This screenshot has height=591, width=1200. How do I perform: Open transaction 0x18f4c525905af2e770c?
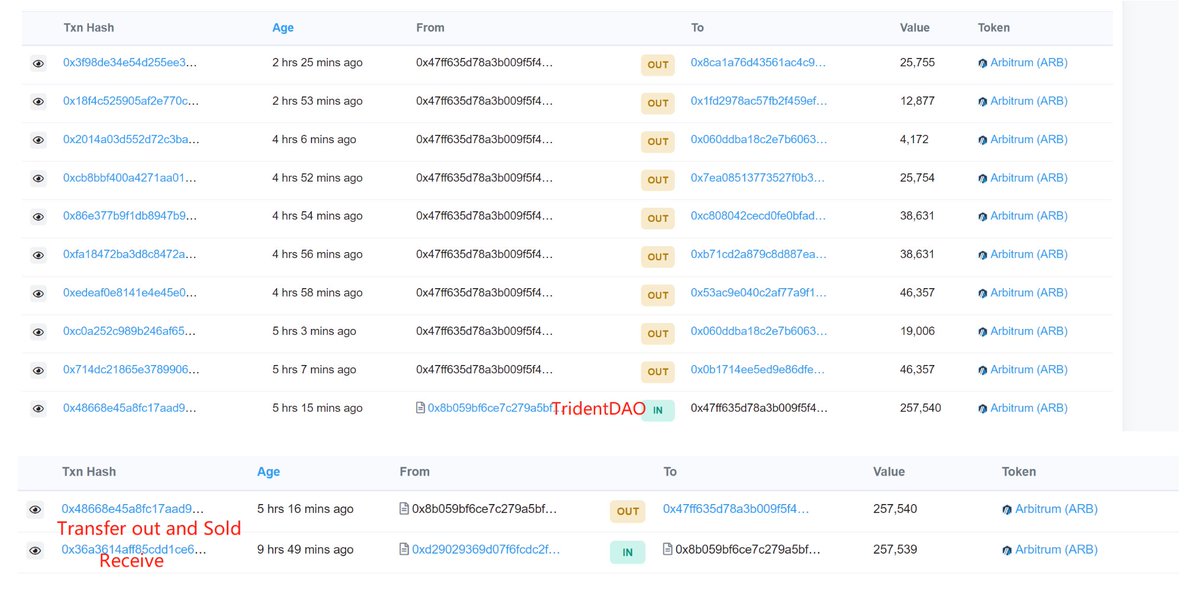(x=130, y=101)
